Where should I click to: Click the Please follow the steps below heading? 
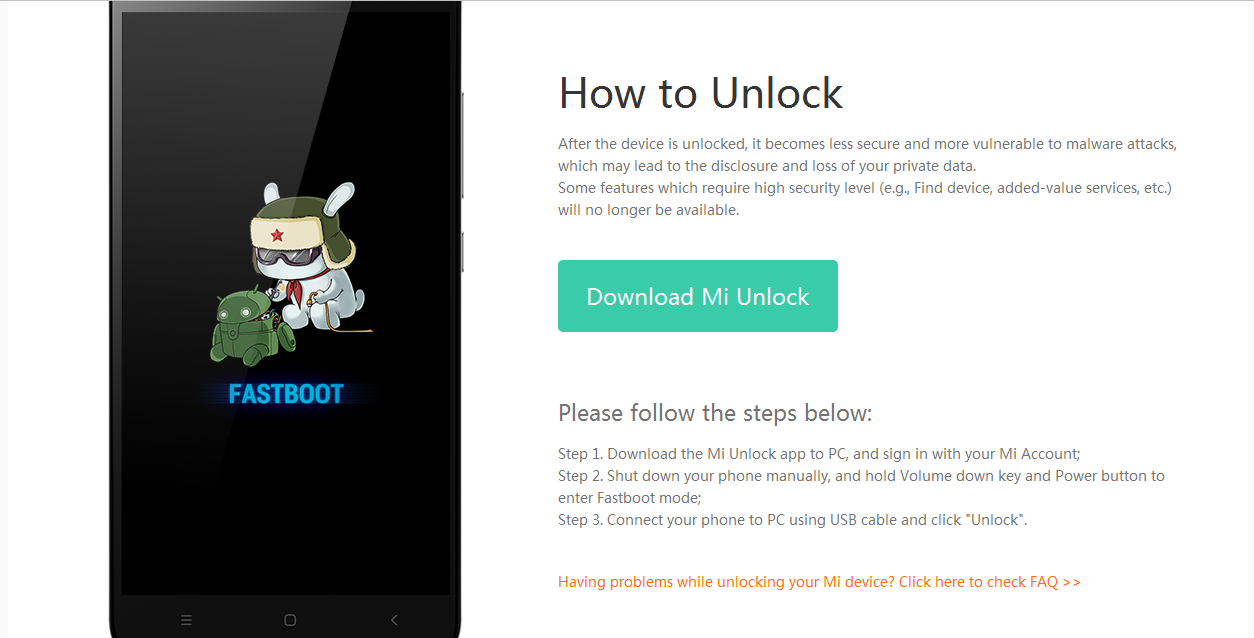(x=715, y=413)
